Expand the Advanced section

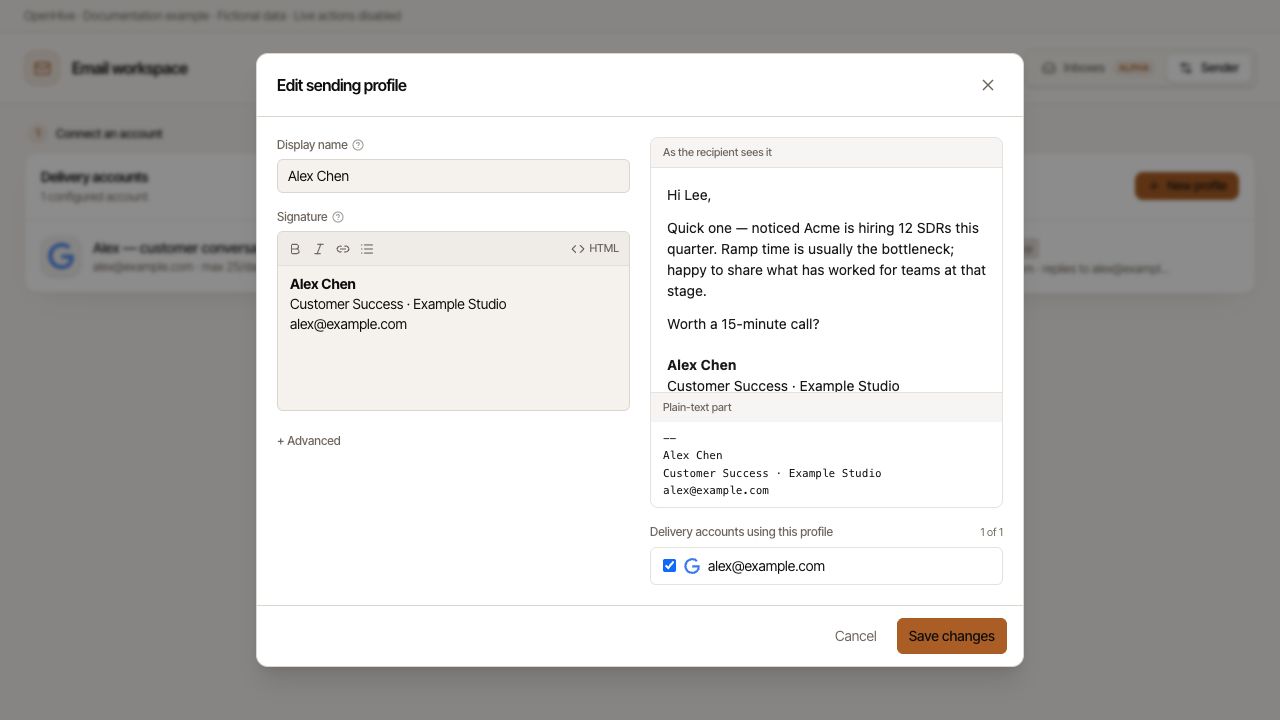(309, 441)
